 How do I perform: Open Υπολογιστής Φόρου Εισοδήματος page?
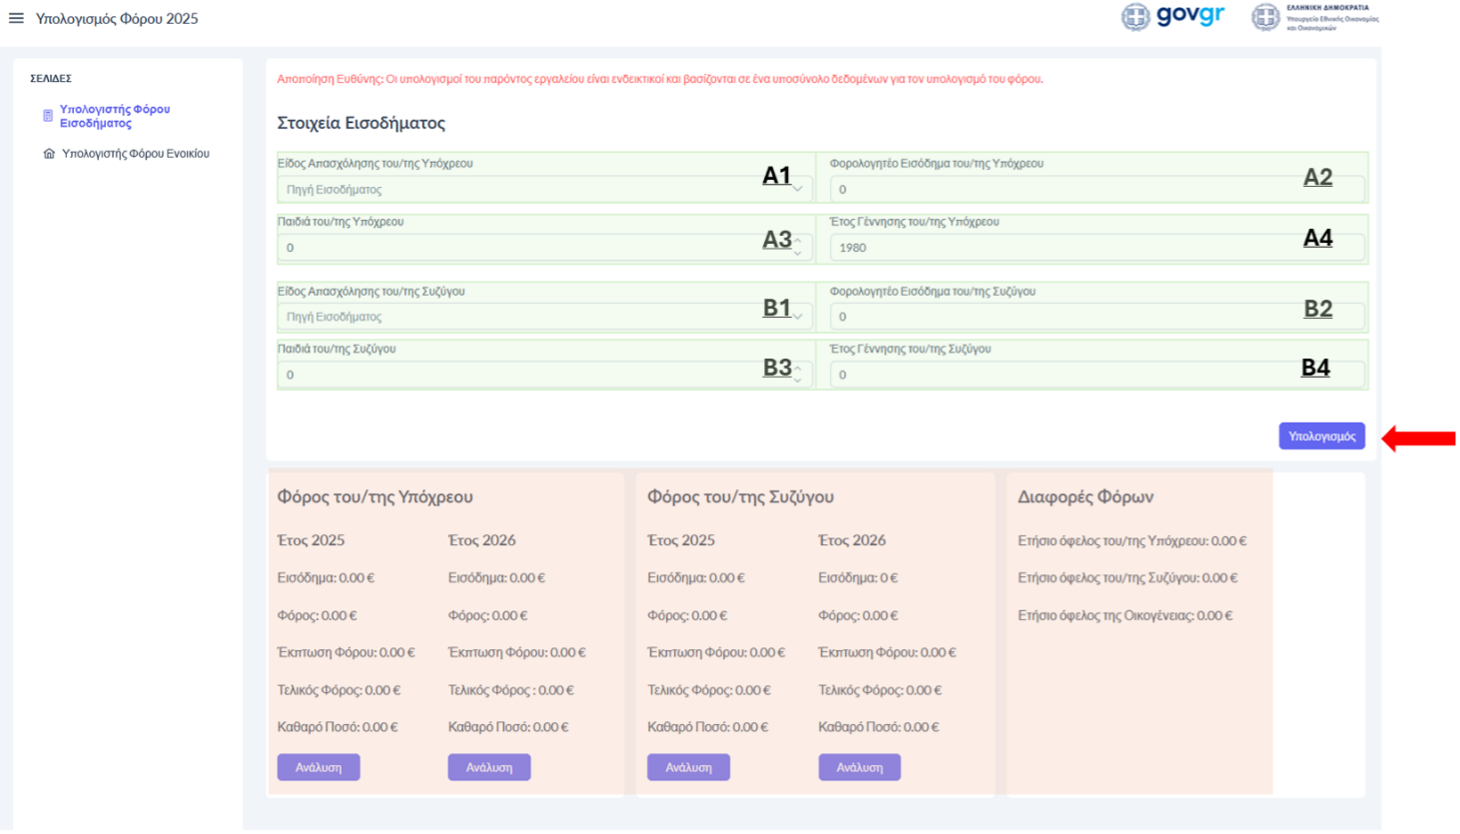click(x=114, y=116)
